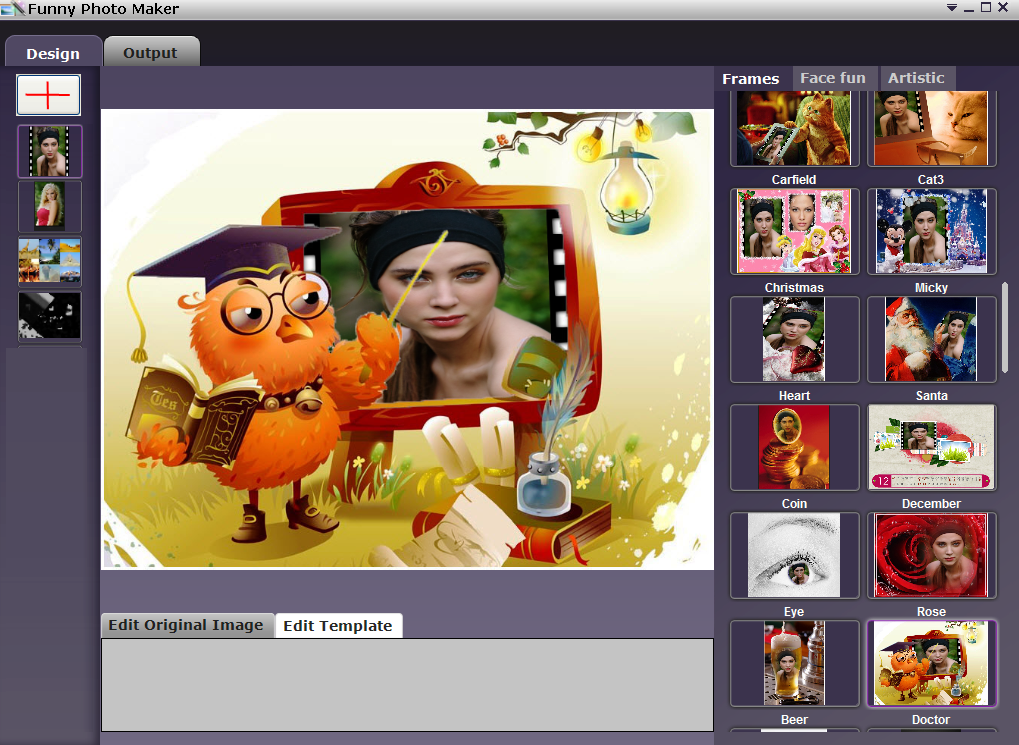
Task: Choose the Christmas frame
Action: coord(794,231)
